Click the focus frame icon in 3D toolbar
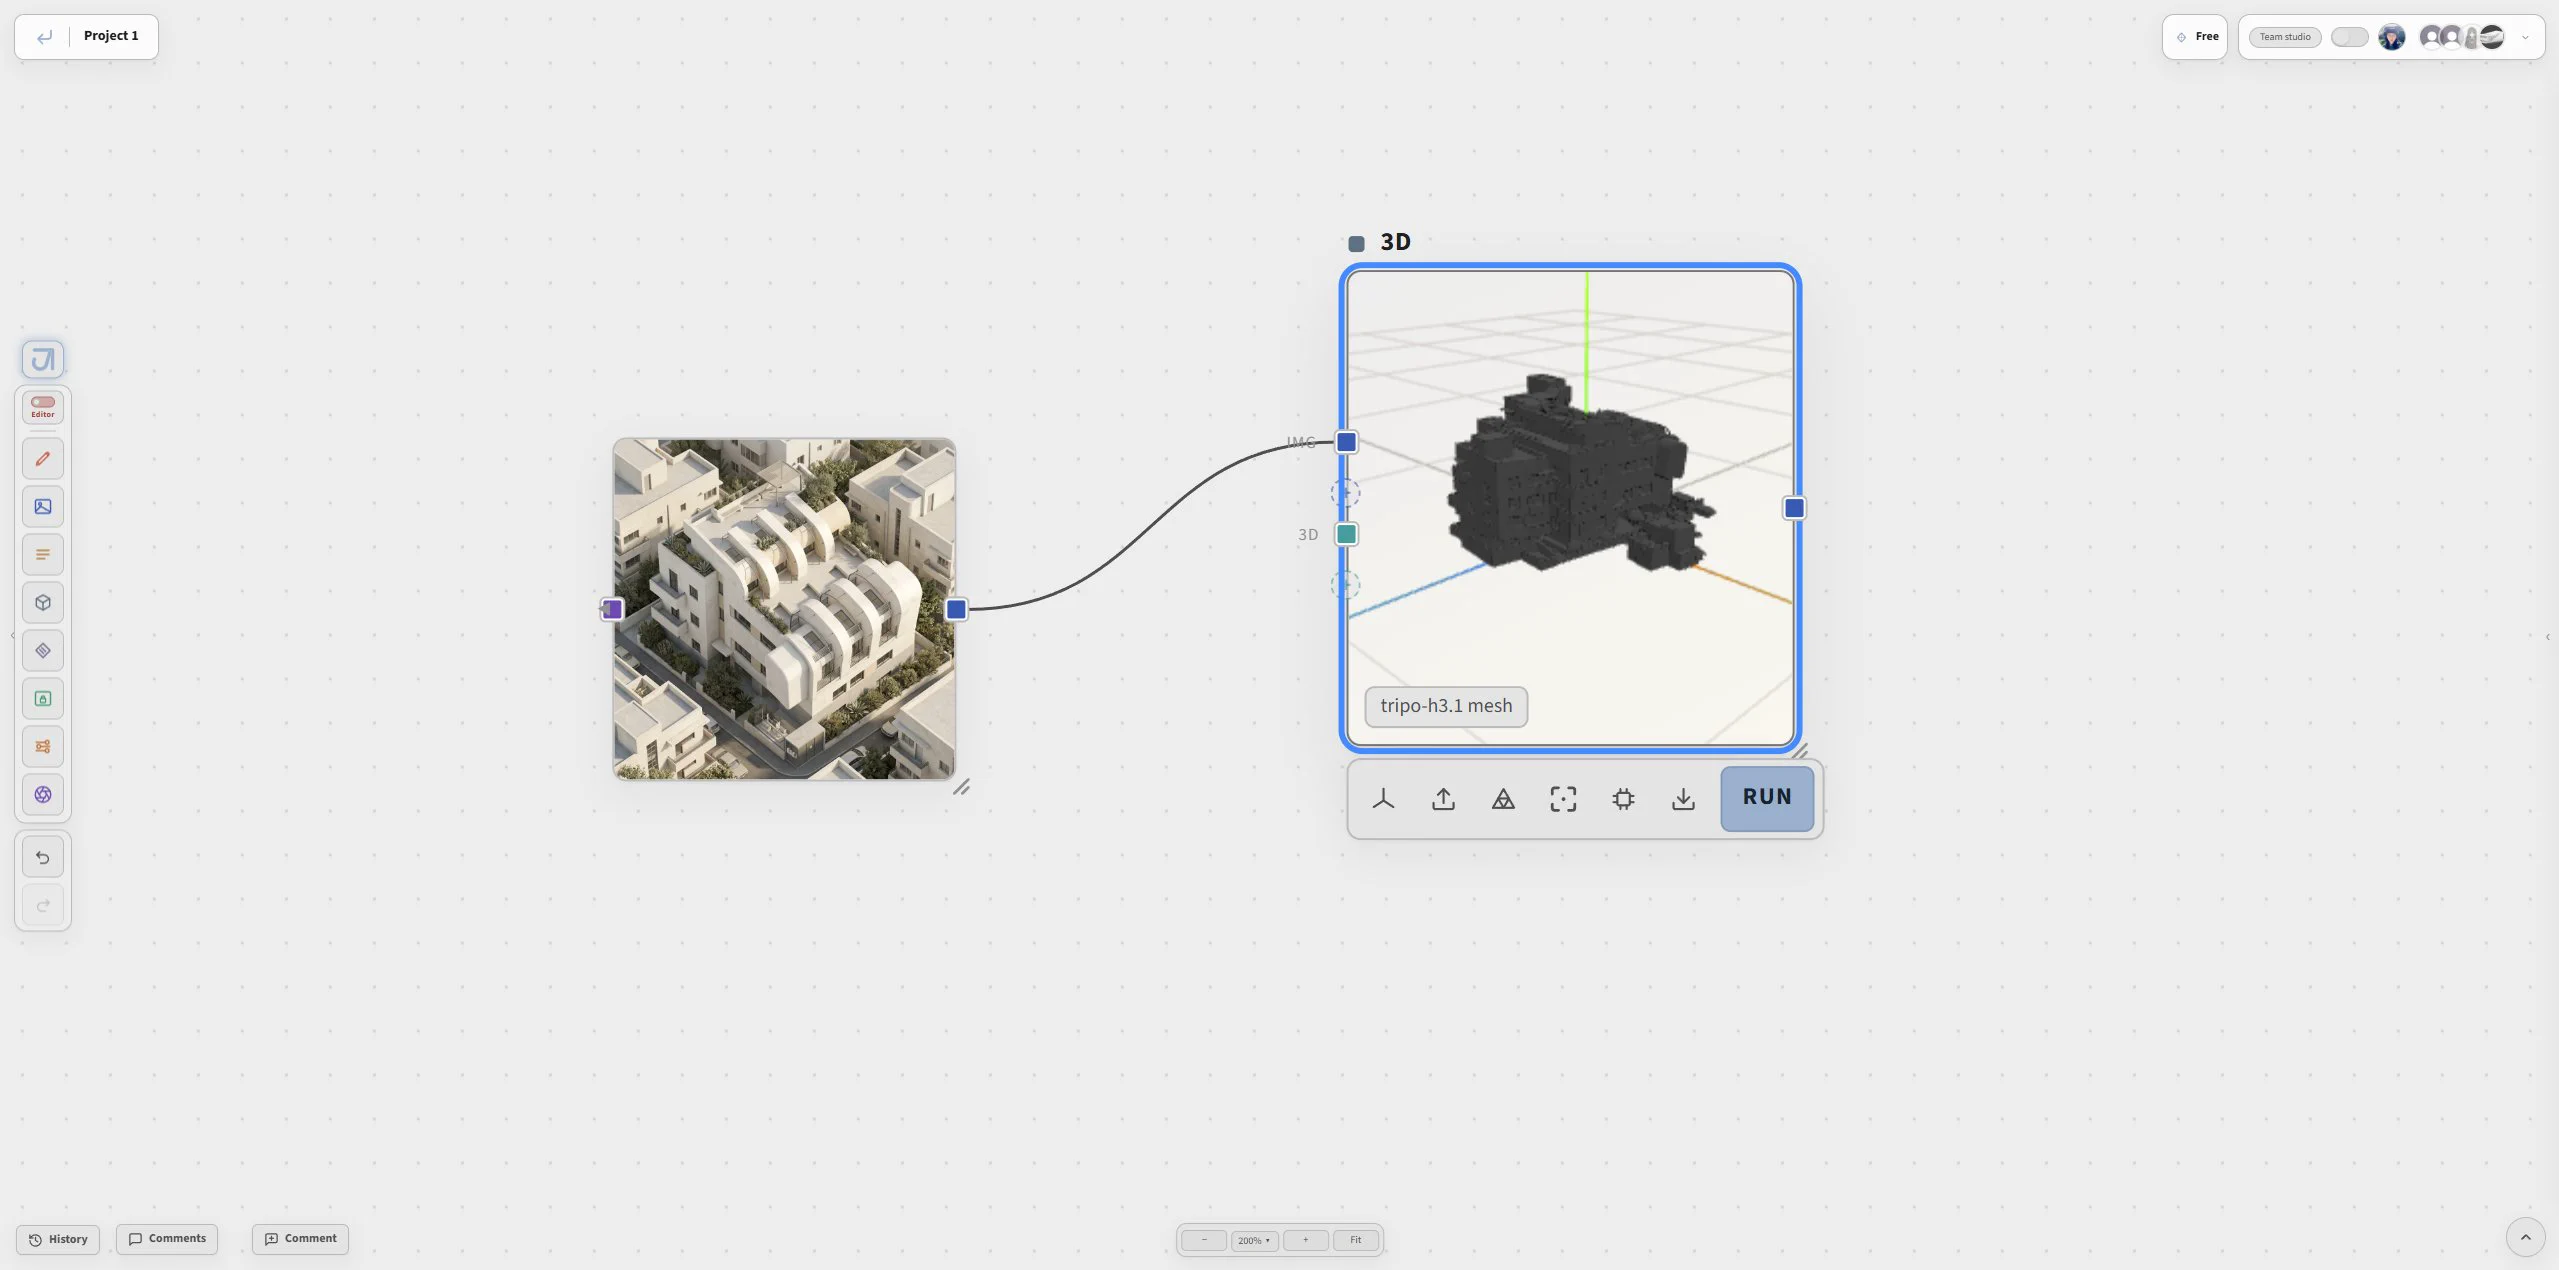 [x=1563, y=799]
